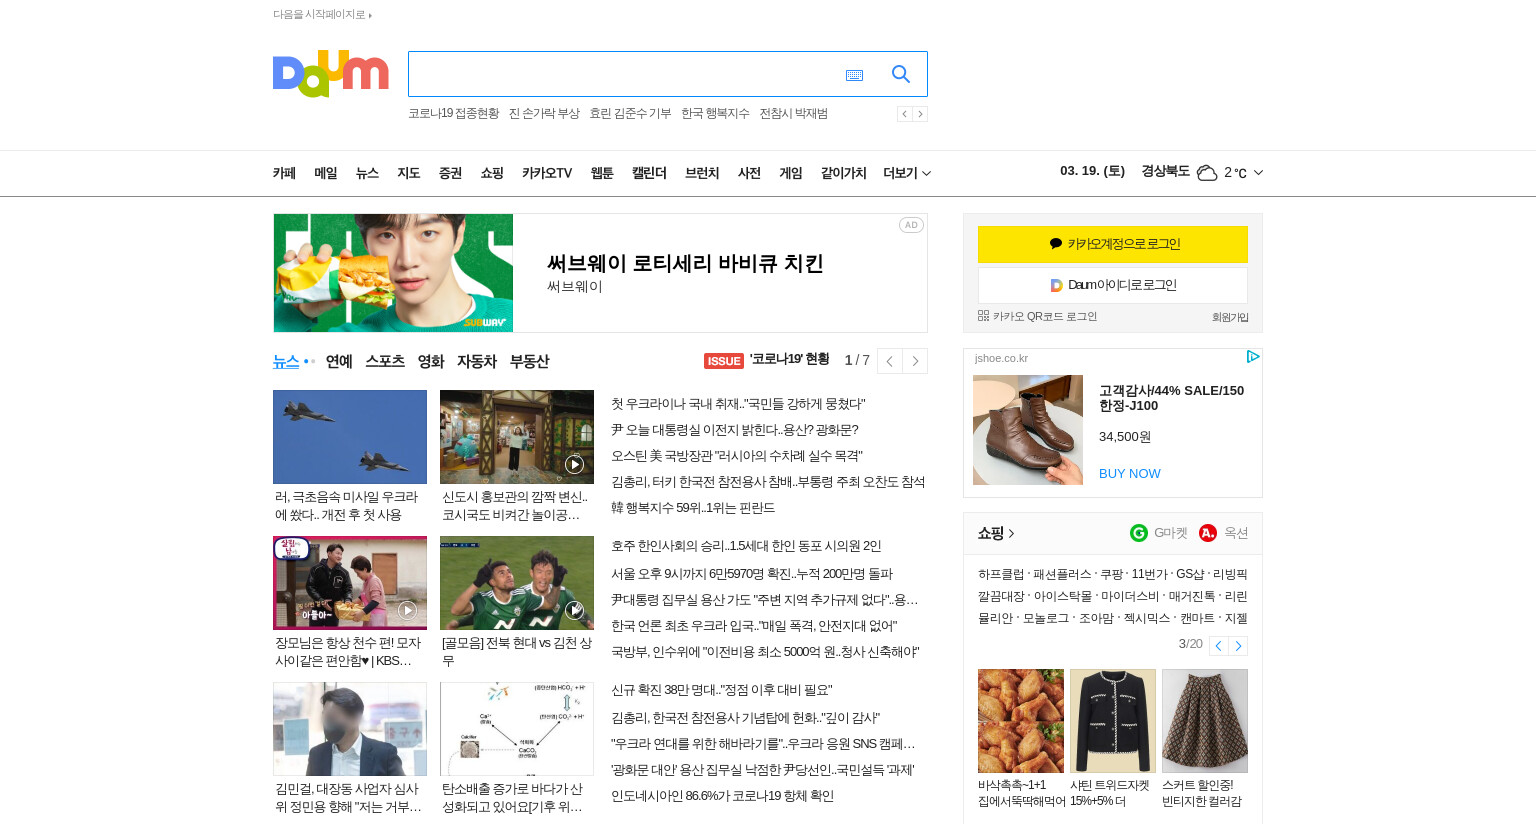Open the fighter jets news thumbnail
1536x824 pixels.
[x=350, y=437]
